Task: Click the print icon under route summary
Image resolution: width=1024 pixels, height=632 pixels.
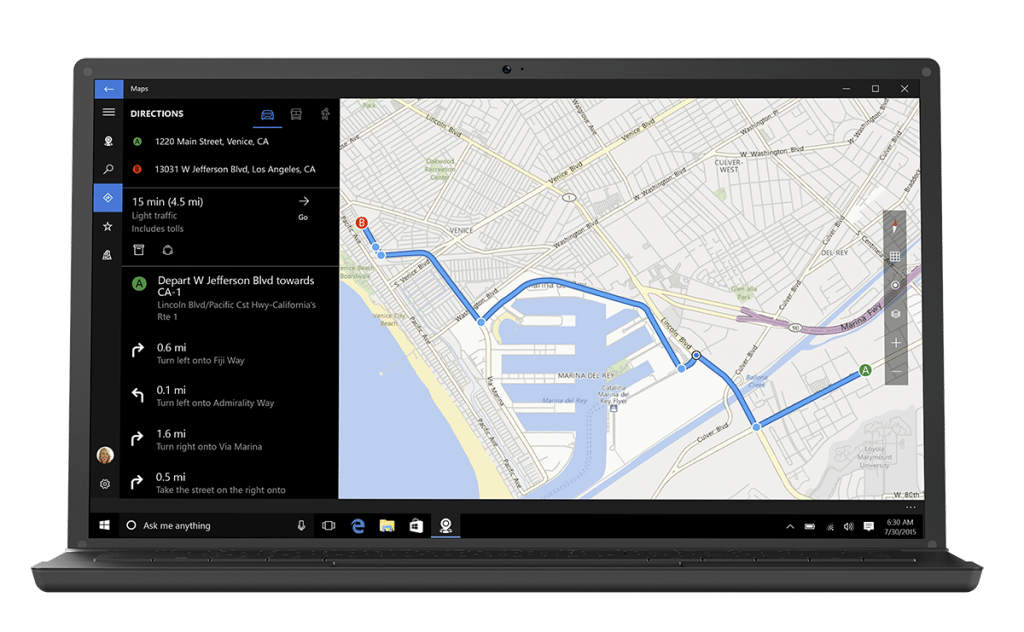Action: point(138,250)
